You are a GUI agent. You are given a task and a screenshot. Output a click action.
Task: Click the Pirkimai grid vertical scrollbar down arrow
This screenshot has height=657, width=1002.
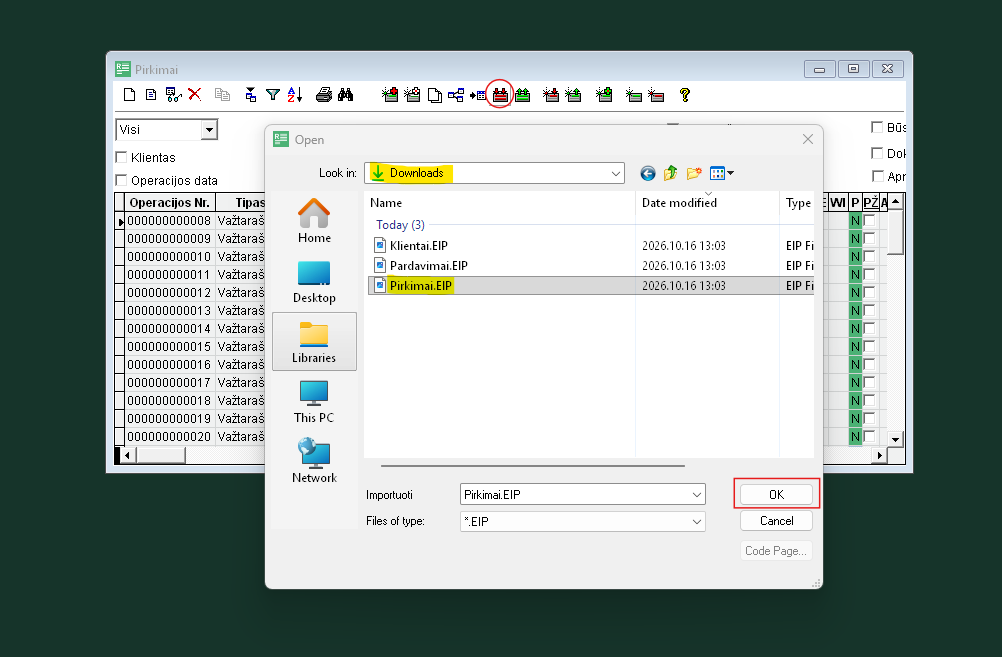pyautogui.click(x=895, y=439)
